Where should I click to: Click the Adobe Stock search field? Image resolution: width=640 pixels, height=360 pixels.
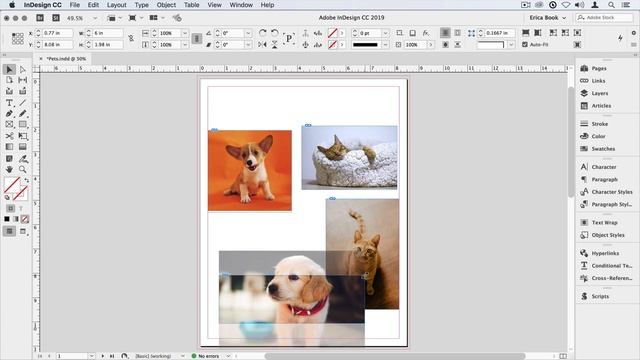pyautogui.click(x=604, y=18)
